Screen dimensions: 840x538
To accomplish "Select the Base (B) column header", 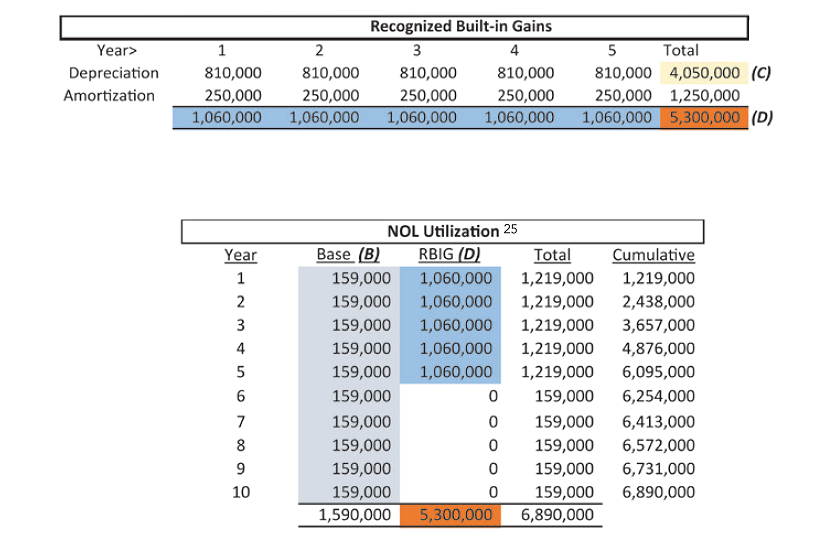I will pyautogui.click(x=347, y=254).
